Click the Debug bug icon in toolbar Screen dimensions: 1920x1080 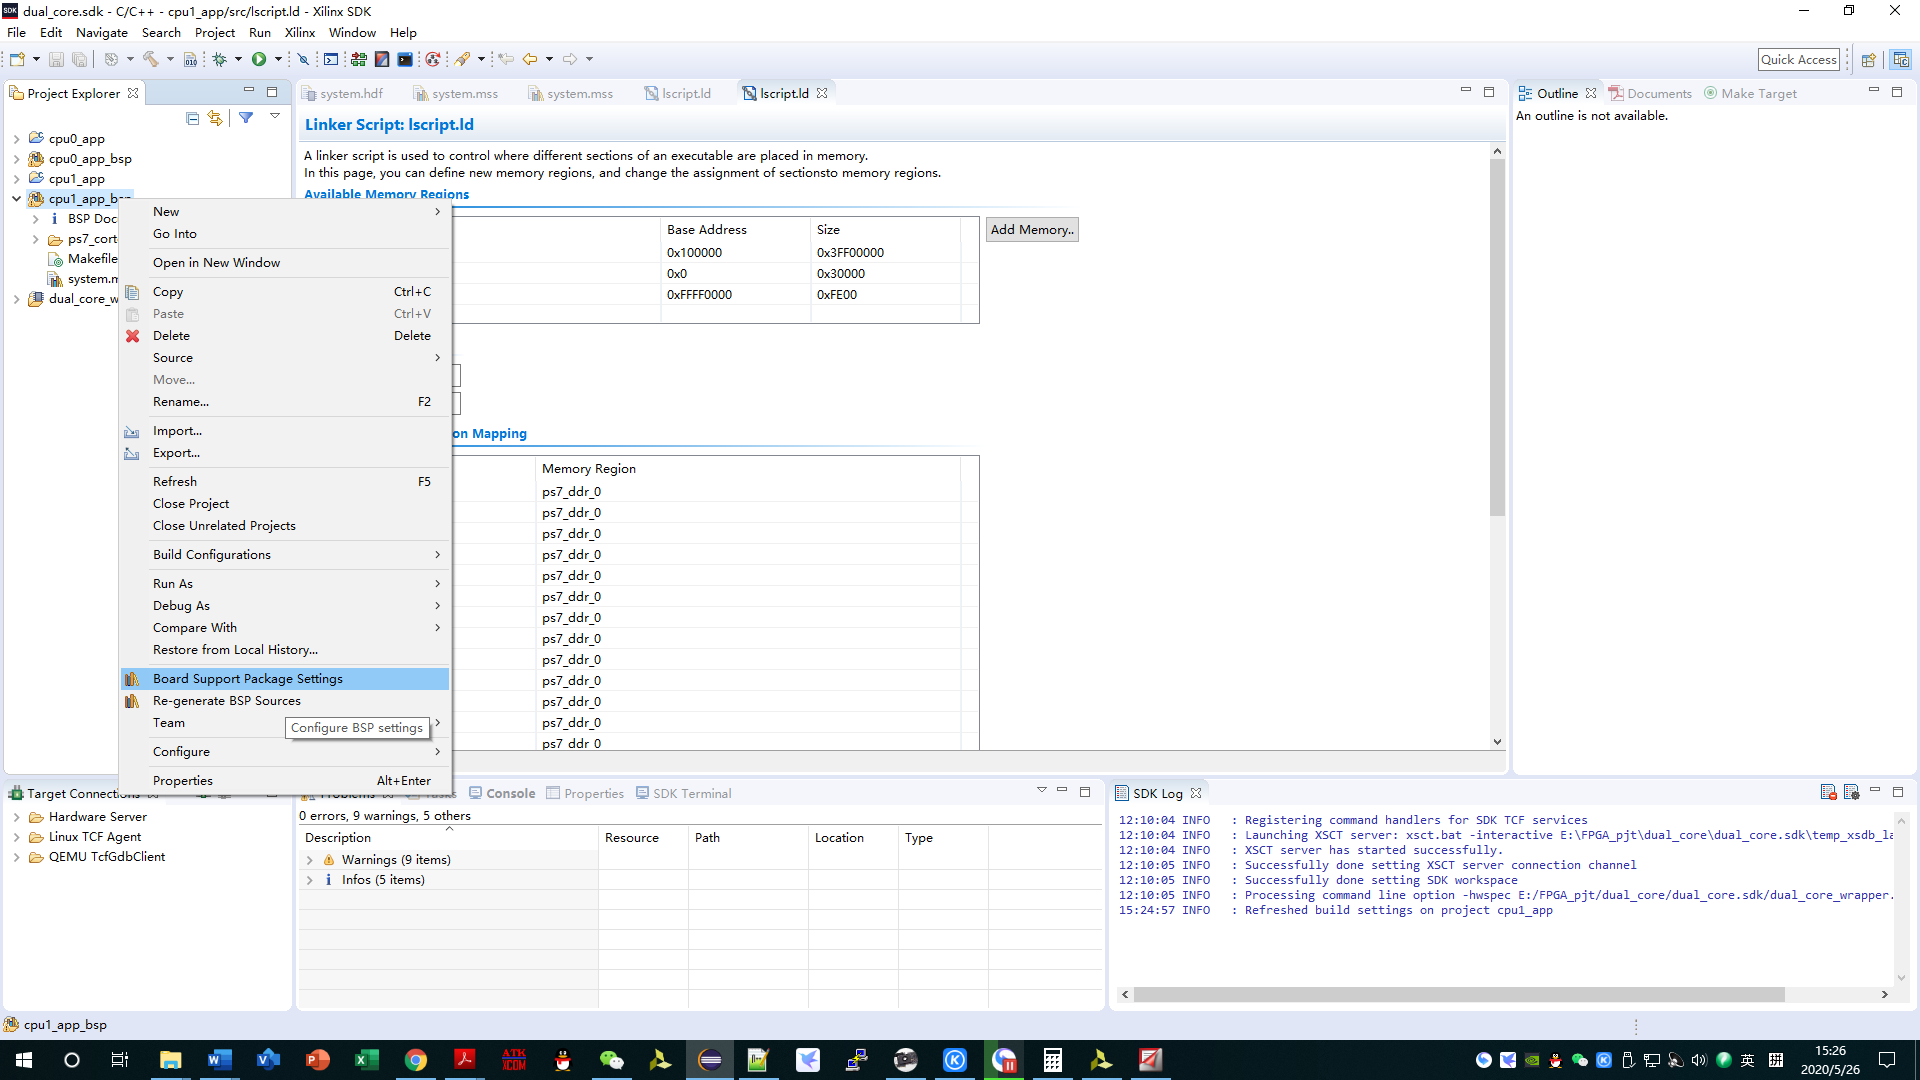[x=219, y=59]
